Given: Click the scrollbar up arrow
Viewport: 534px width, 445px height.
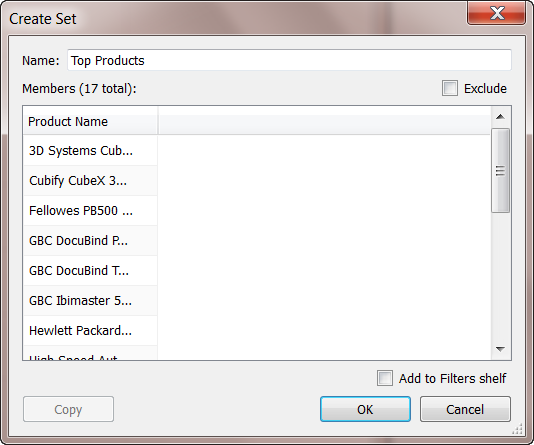Looking at the screenshot, I should 500,117.
